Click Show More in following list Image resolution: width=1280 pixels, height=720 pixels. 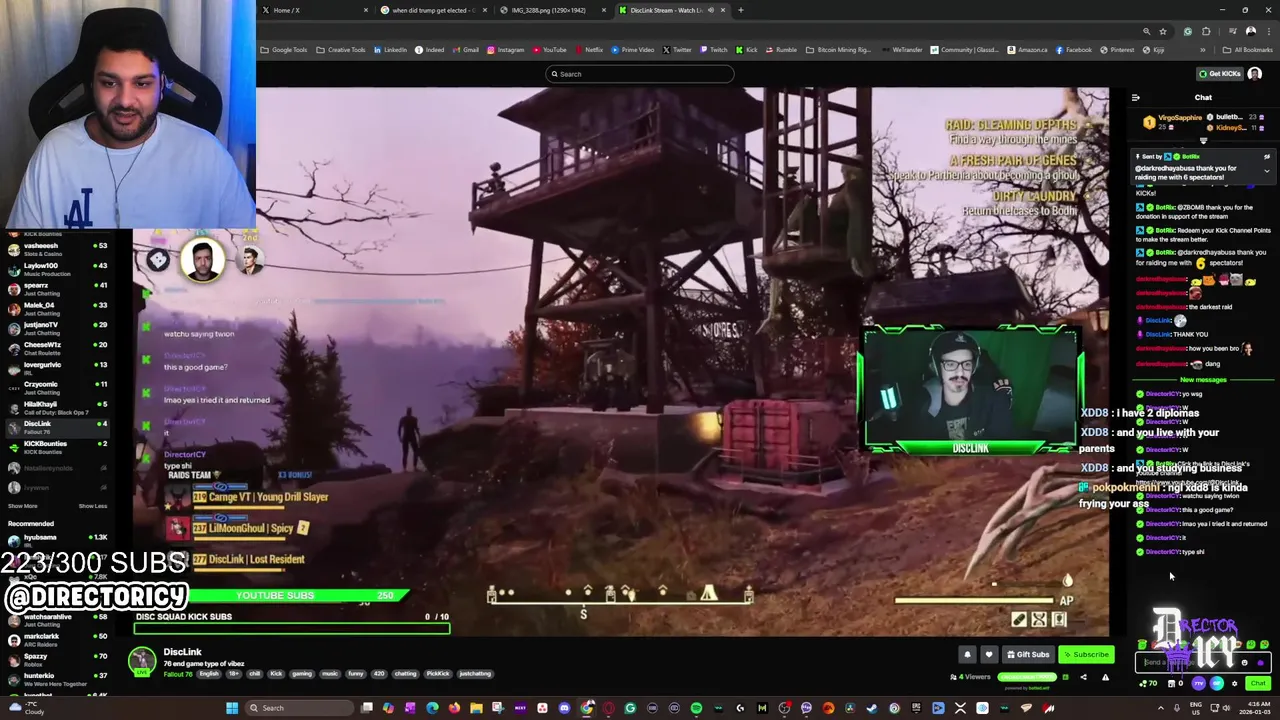point(22,506)
